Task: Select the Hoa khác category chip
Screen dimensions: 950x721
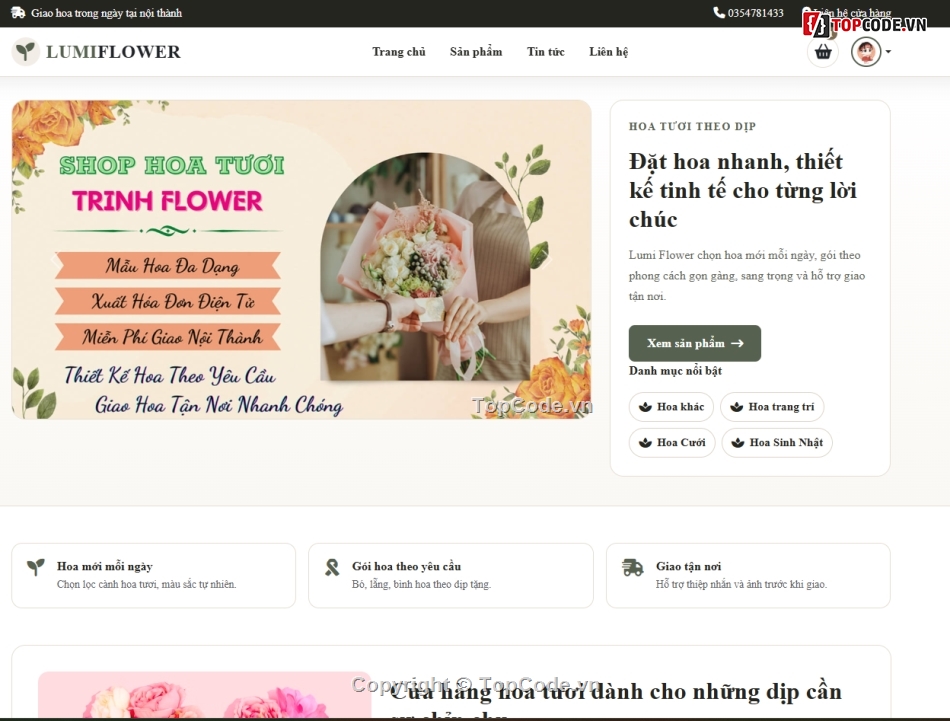Action: 671,407
